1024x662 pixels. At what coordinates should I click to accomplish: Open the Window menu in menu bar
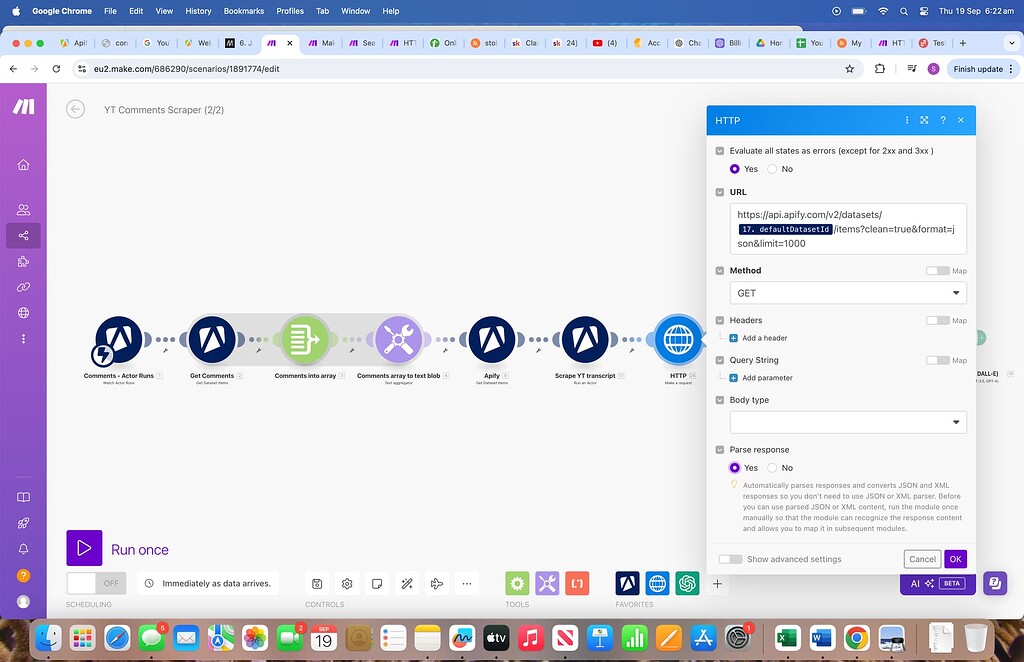pyautogui.click(x=355, y=11)
